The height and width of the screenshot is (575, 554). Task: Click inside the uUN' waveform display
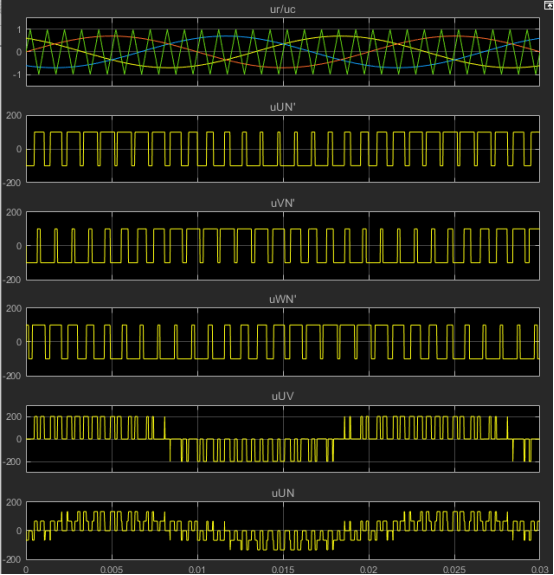tap(283, 149)
